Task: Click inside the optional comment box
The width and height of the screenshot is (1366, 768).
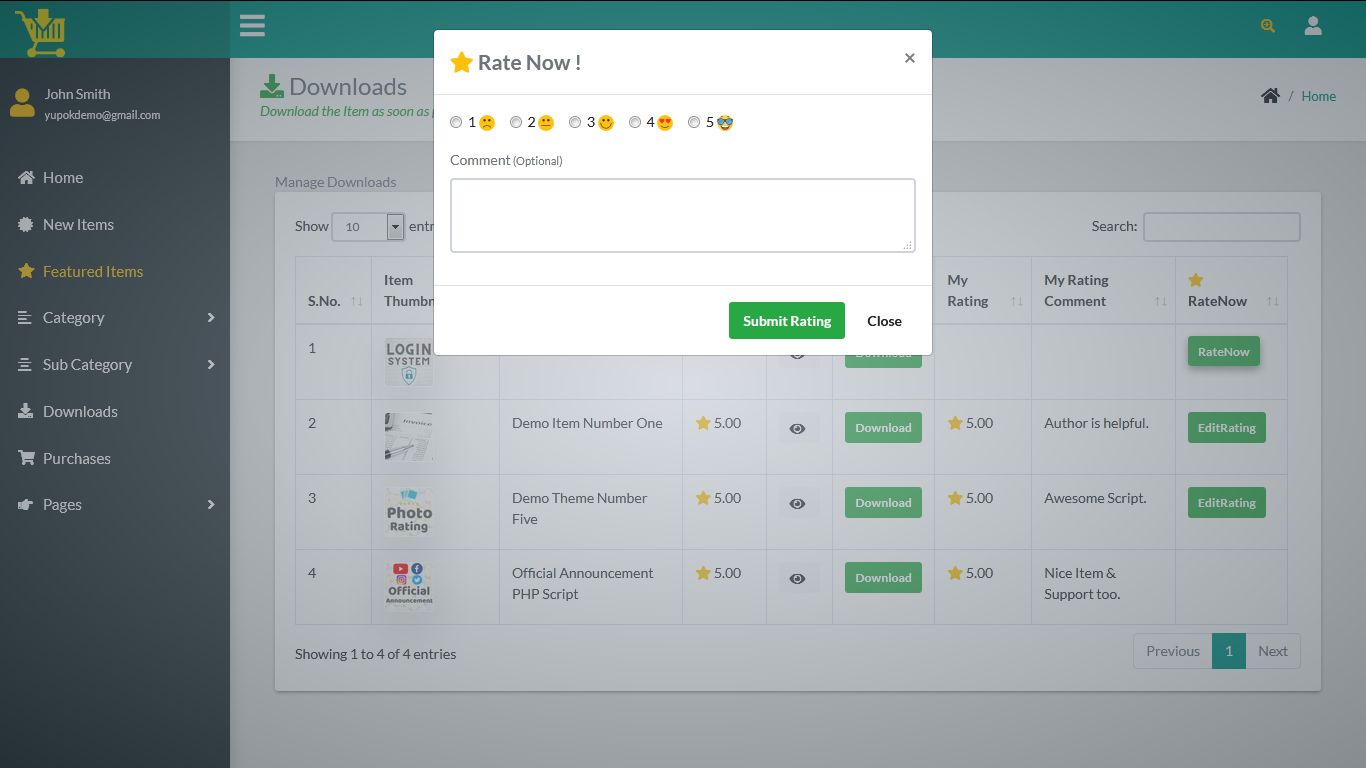Action: 683,215
